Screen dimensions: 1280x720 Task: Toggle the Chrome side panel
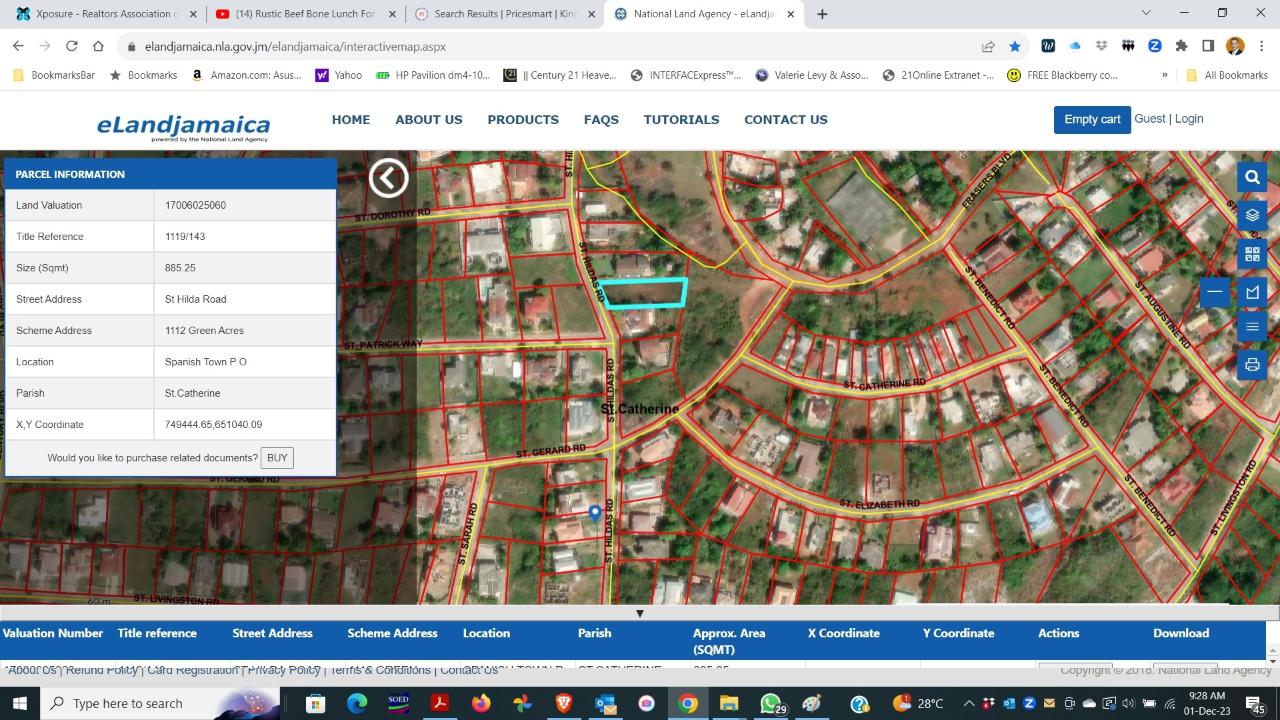tap(1208, 46)
